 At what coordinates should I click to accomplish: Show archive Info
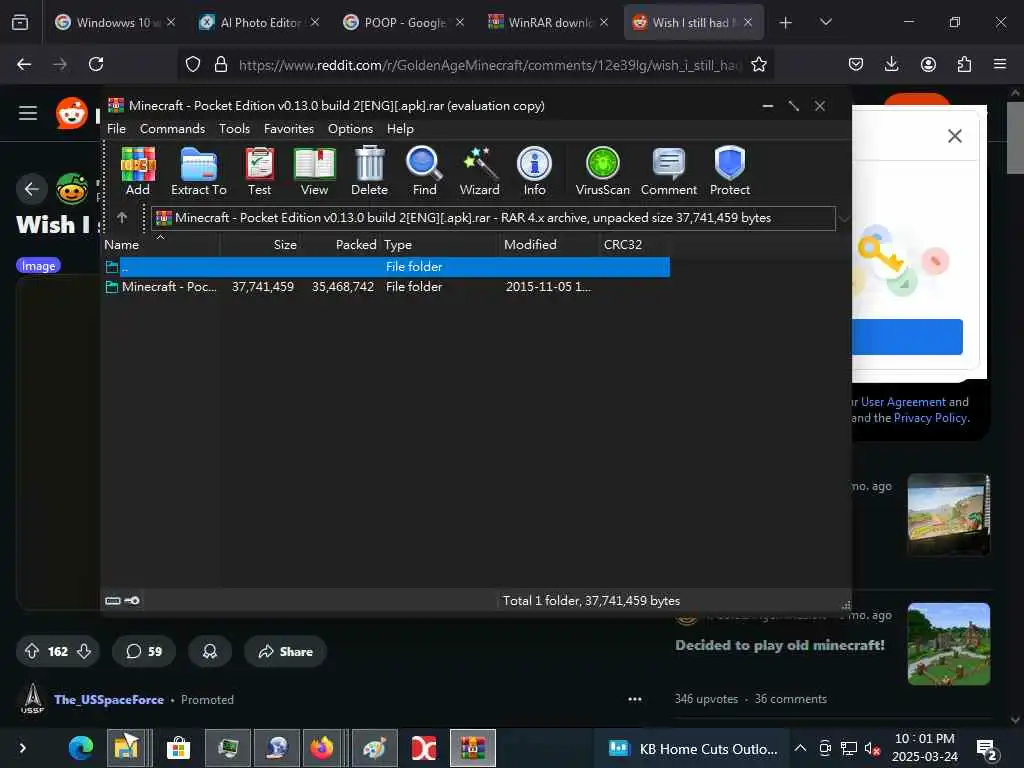tap(534, 171)
